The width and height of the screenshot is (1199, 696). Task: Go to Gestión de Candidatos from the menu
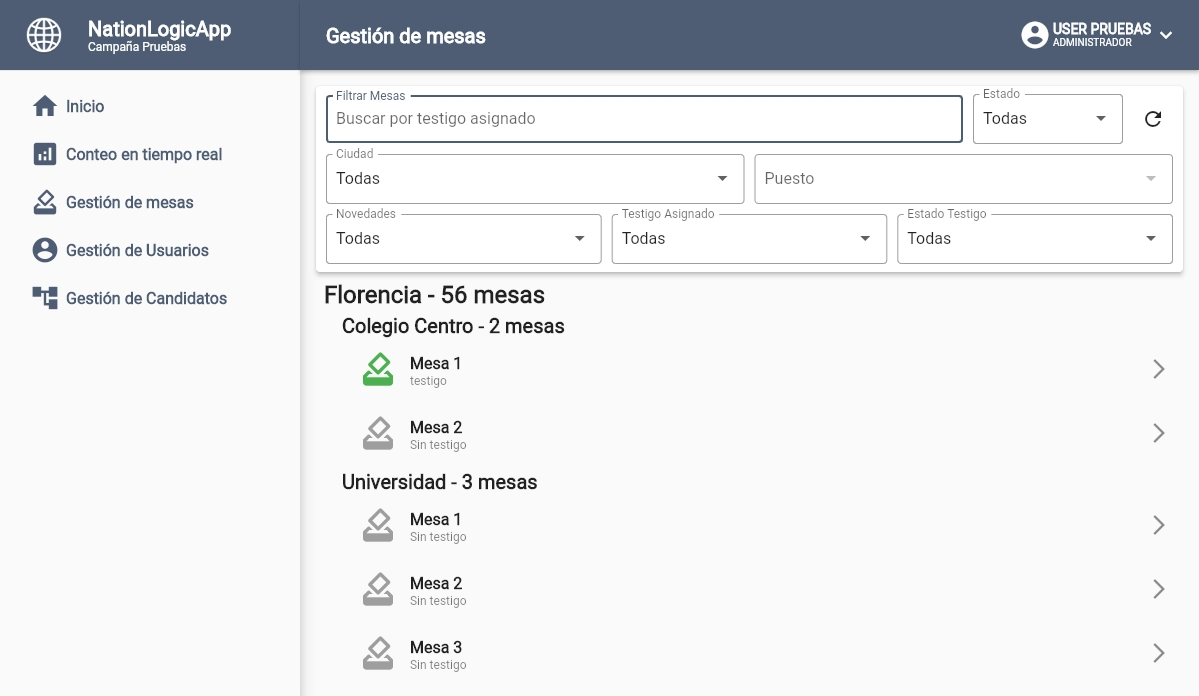[x=147, y=298]
